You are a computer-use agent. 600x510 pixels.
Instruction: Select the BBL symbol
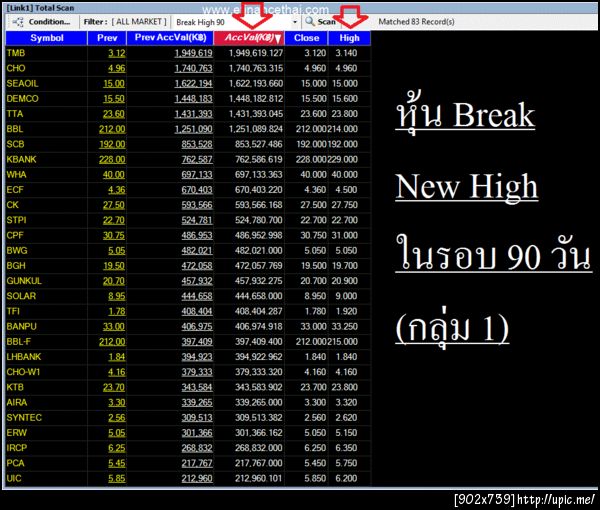[x=15, y=129]
